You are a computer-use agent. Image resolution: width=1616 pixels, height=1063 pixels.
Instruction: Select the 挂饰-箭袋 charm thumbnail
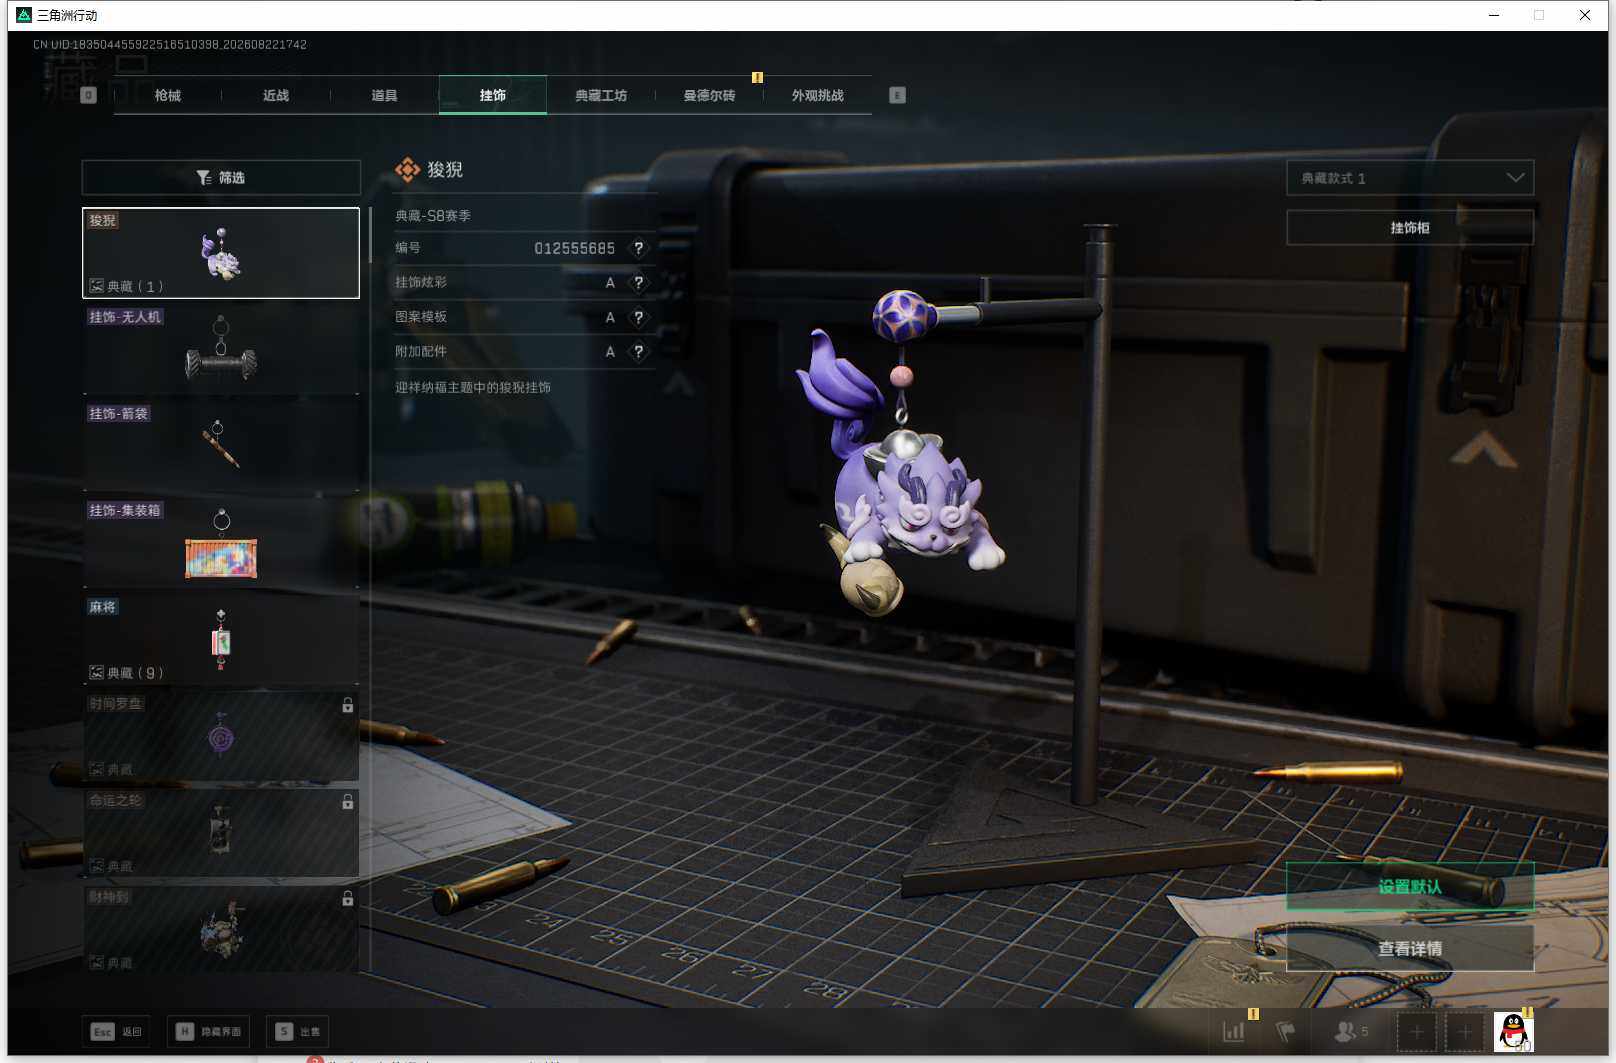click(x=221, y=446)
